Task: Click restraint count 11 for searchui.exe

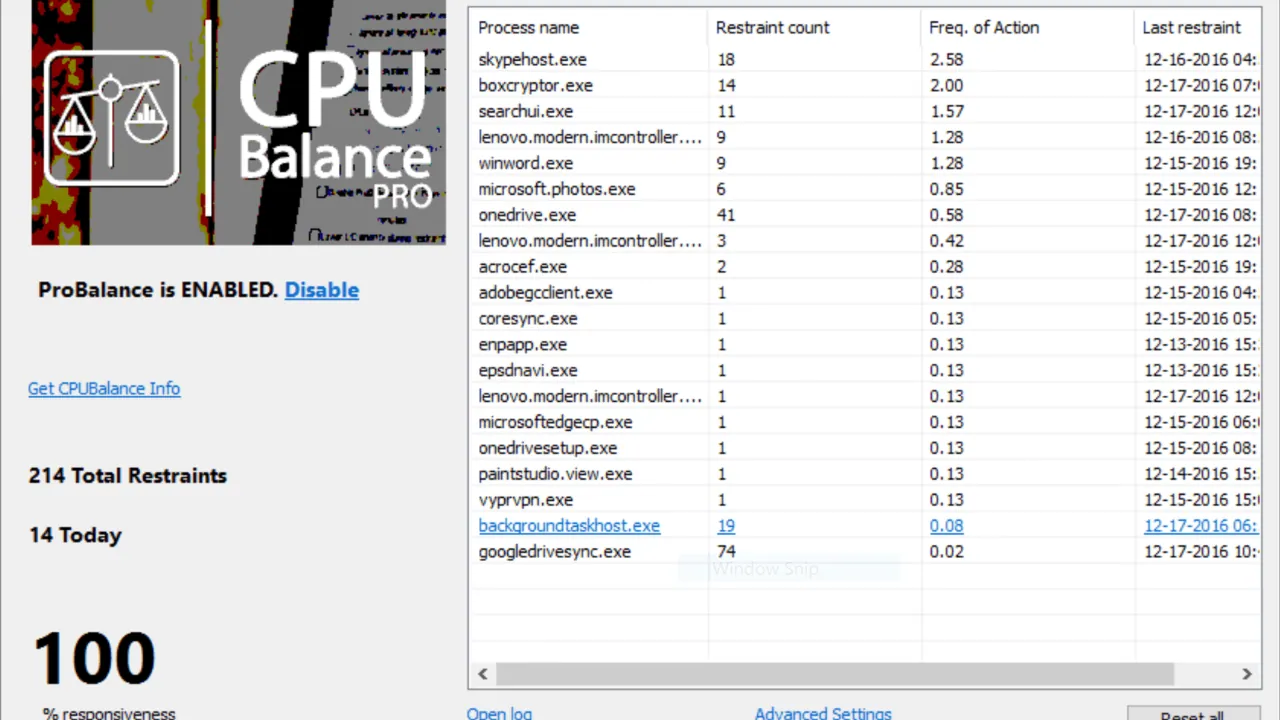Action: [x=726, y=112]
